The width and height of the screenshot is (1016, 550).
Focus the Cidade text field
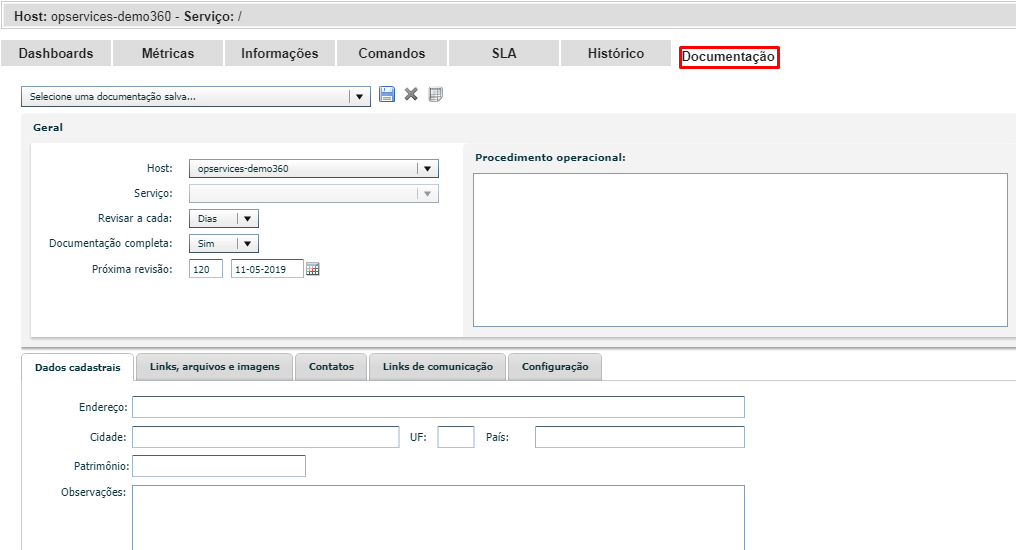pos(265,437)
